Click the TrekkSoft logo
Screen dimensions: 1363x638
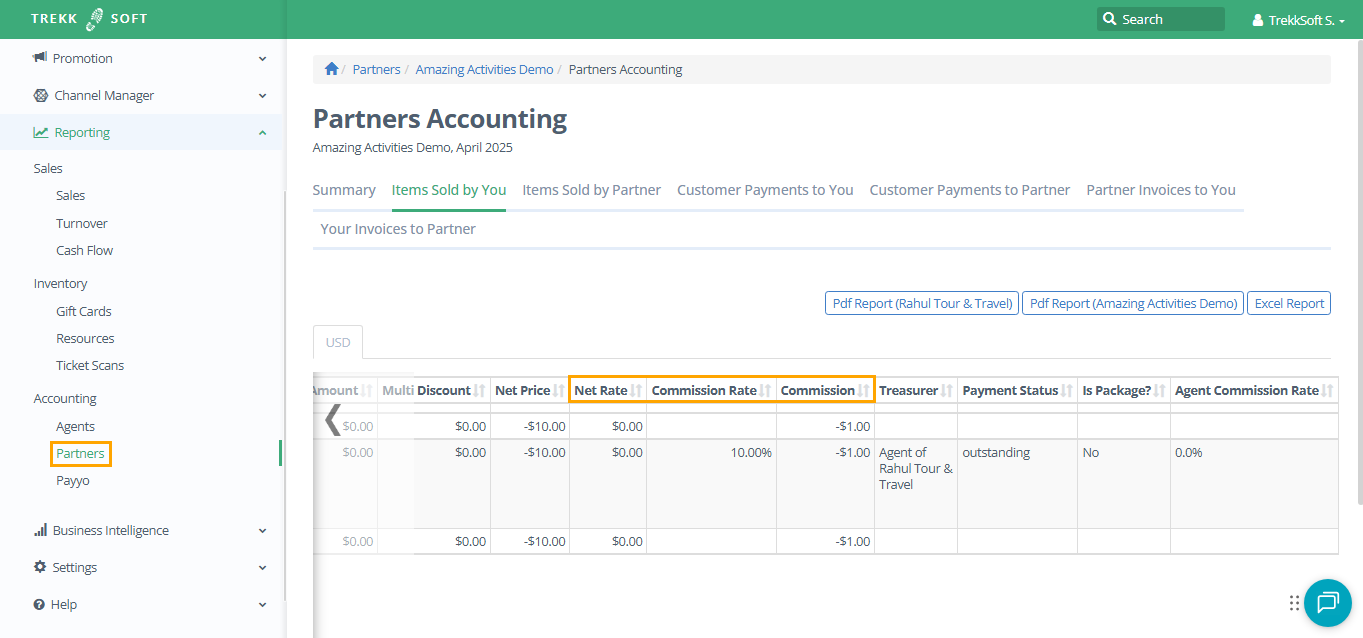click(x=89, y=19)
